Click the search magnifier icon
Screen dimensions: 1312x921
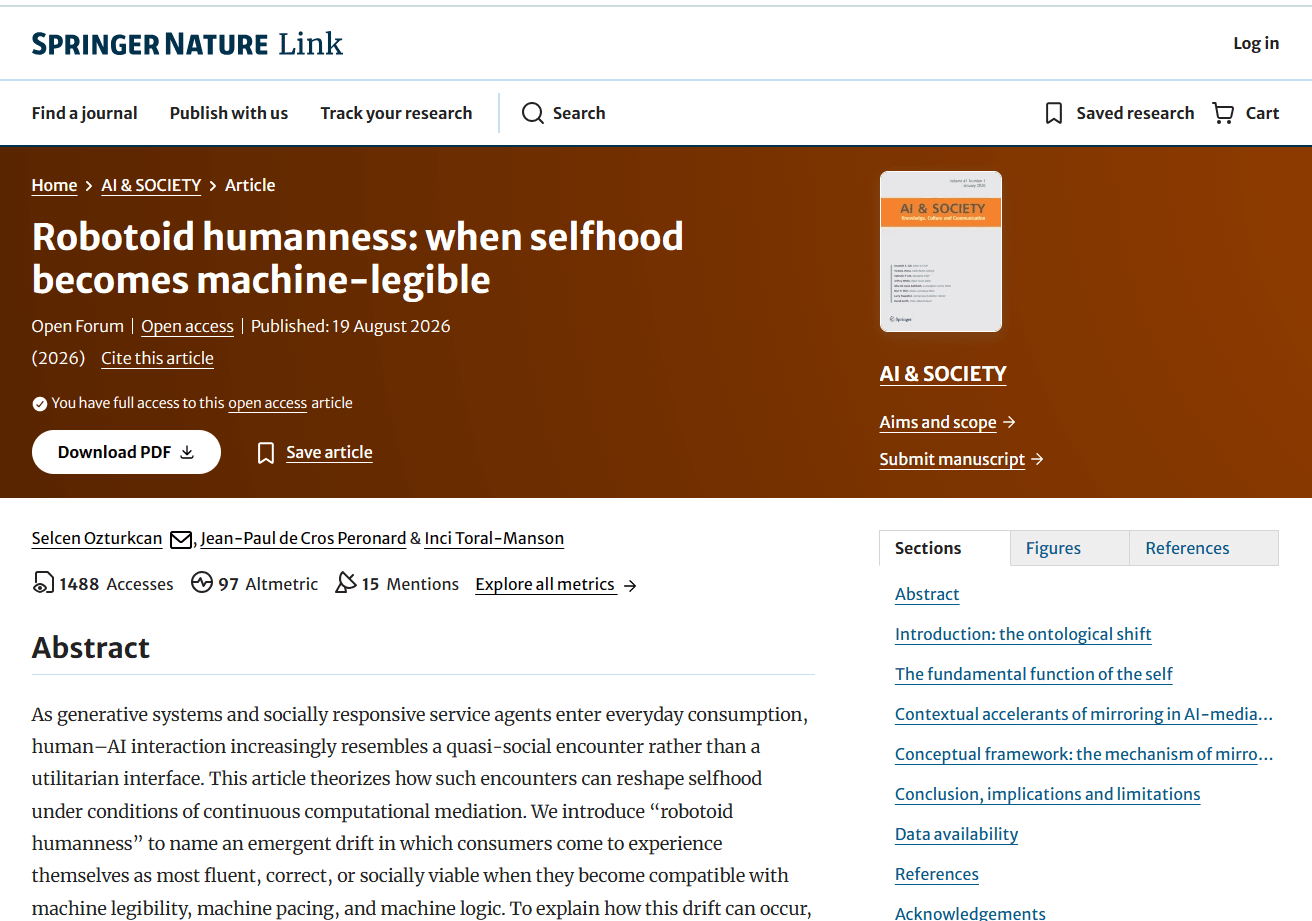(x=533, y=113)
